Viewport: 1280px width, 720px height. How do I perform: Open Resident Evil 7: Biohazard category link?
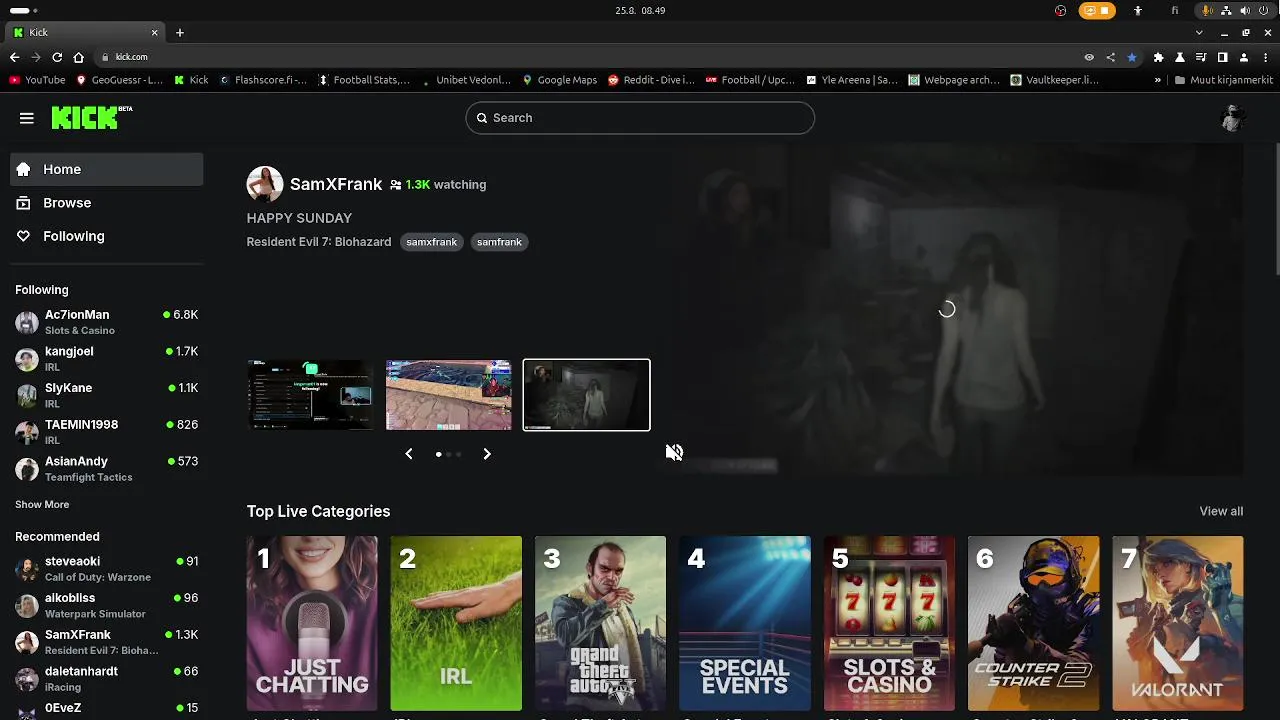click(319, 242)
